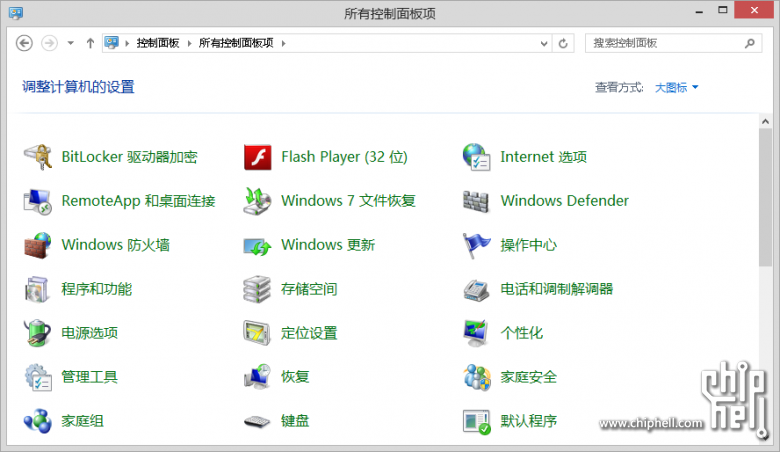Open Internet 选项 text link
The width and height of the screenshot is (780, 452).
click(543, 157)
